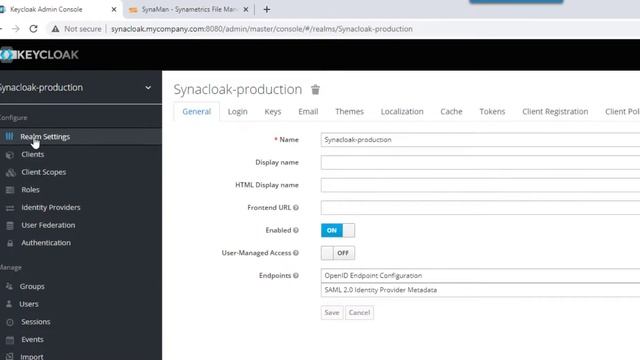
Task: Delete realm using the trash icon
Action: click(x=315, y=89)
